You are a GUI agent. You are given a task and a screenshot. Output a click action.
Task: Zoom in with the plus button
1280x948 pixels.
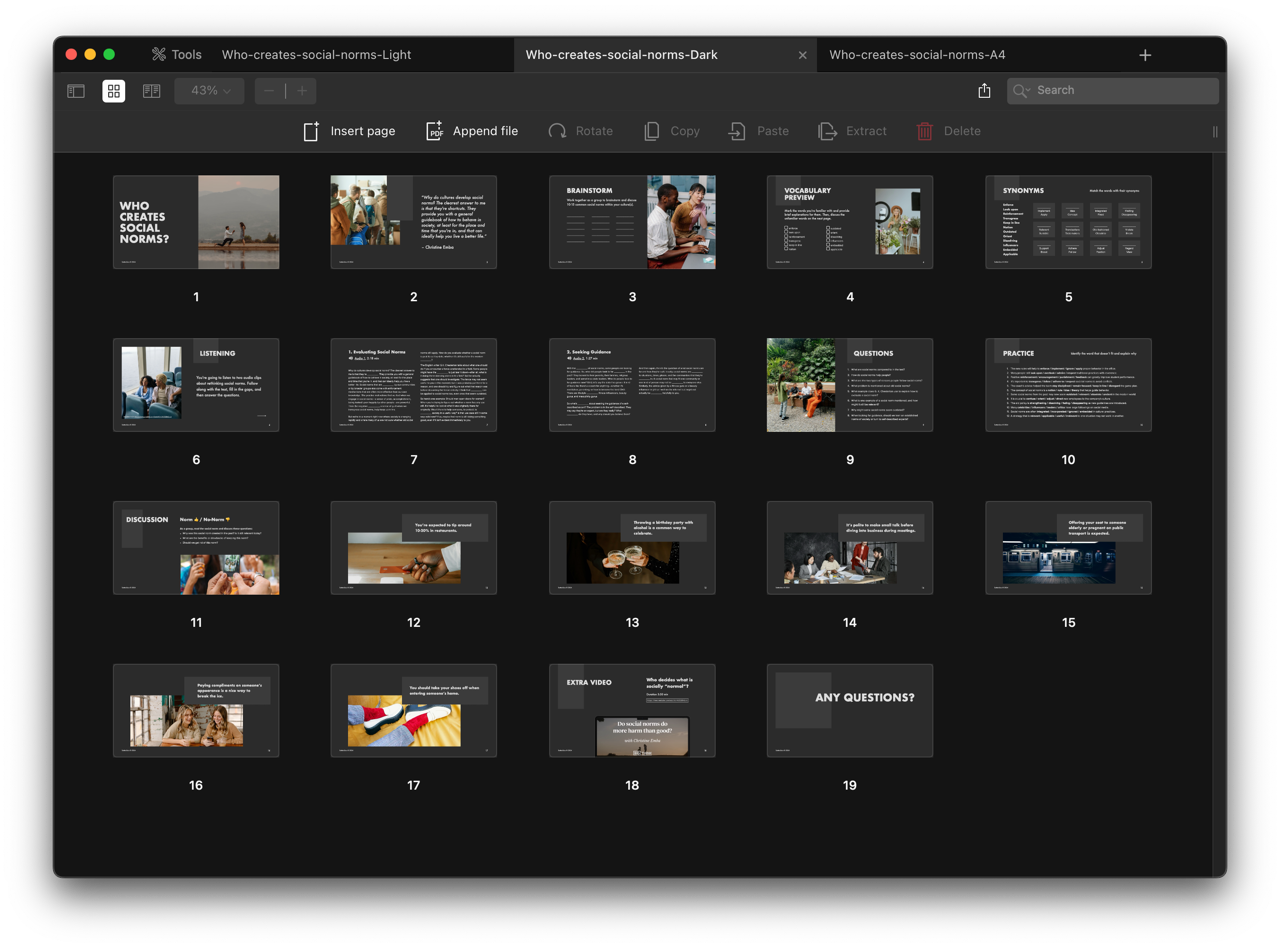click(302, 91)
